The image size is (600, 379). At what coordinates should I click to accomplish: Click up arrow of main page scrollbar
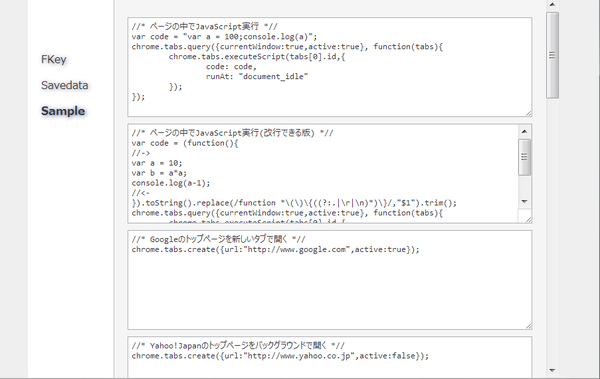(x=552, y=5)
